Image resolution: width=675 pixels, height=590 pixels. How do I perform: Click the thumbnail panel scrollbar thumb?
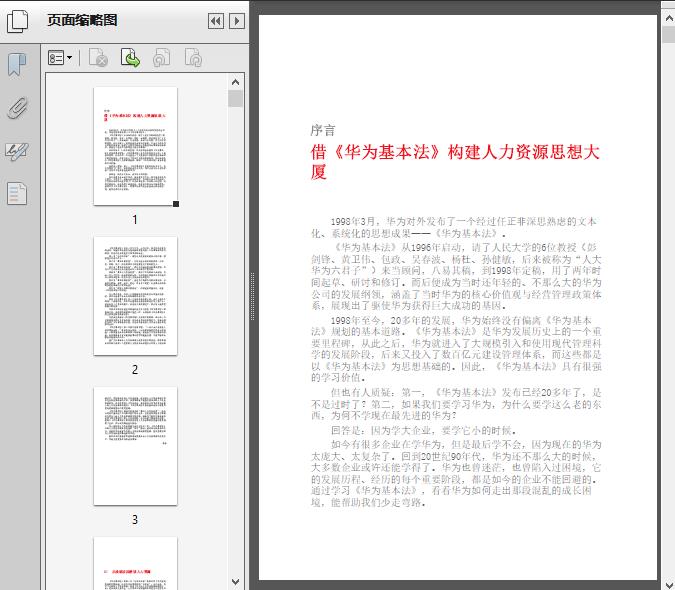point(235,99)
